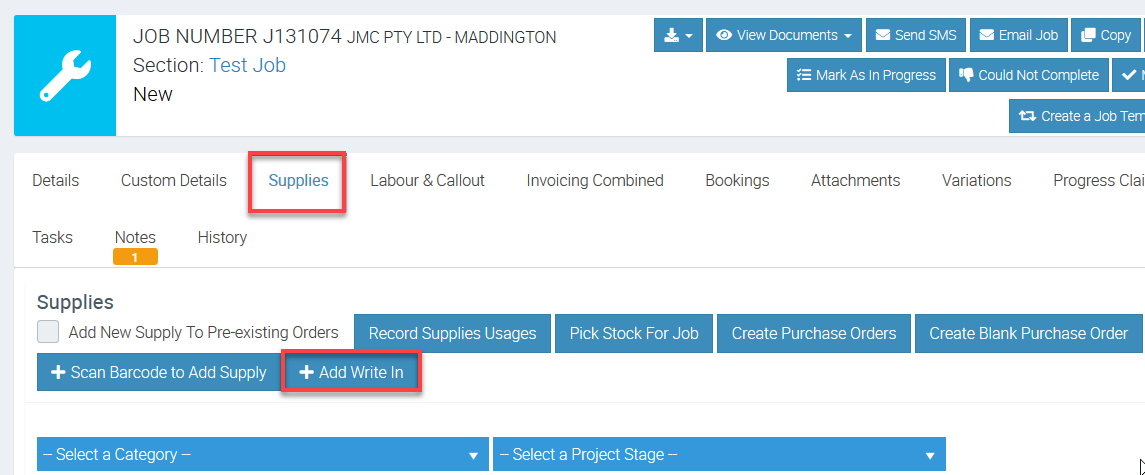The width and height of the screenshot is (1145, 475).
Task: Click Pick Stock For Job
Action: (634, 333)
